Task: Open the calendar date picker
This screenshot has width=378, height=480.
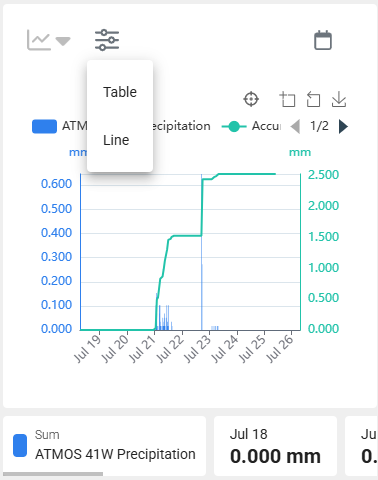Action: pos(323,40)
